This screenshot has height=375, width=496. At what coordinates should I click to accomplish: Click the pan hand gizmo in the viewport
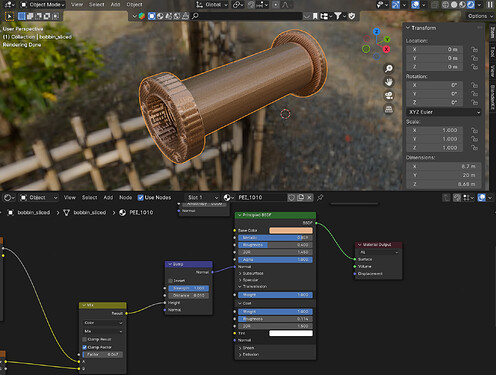click(389, 82)
